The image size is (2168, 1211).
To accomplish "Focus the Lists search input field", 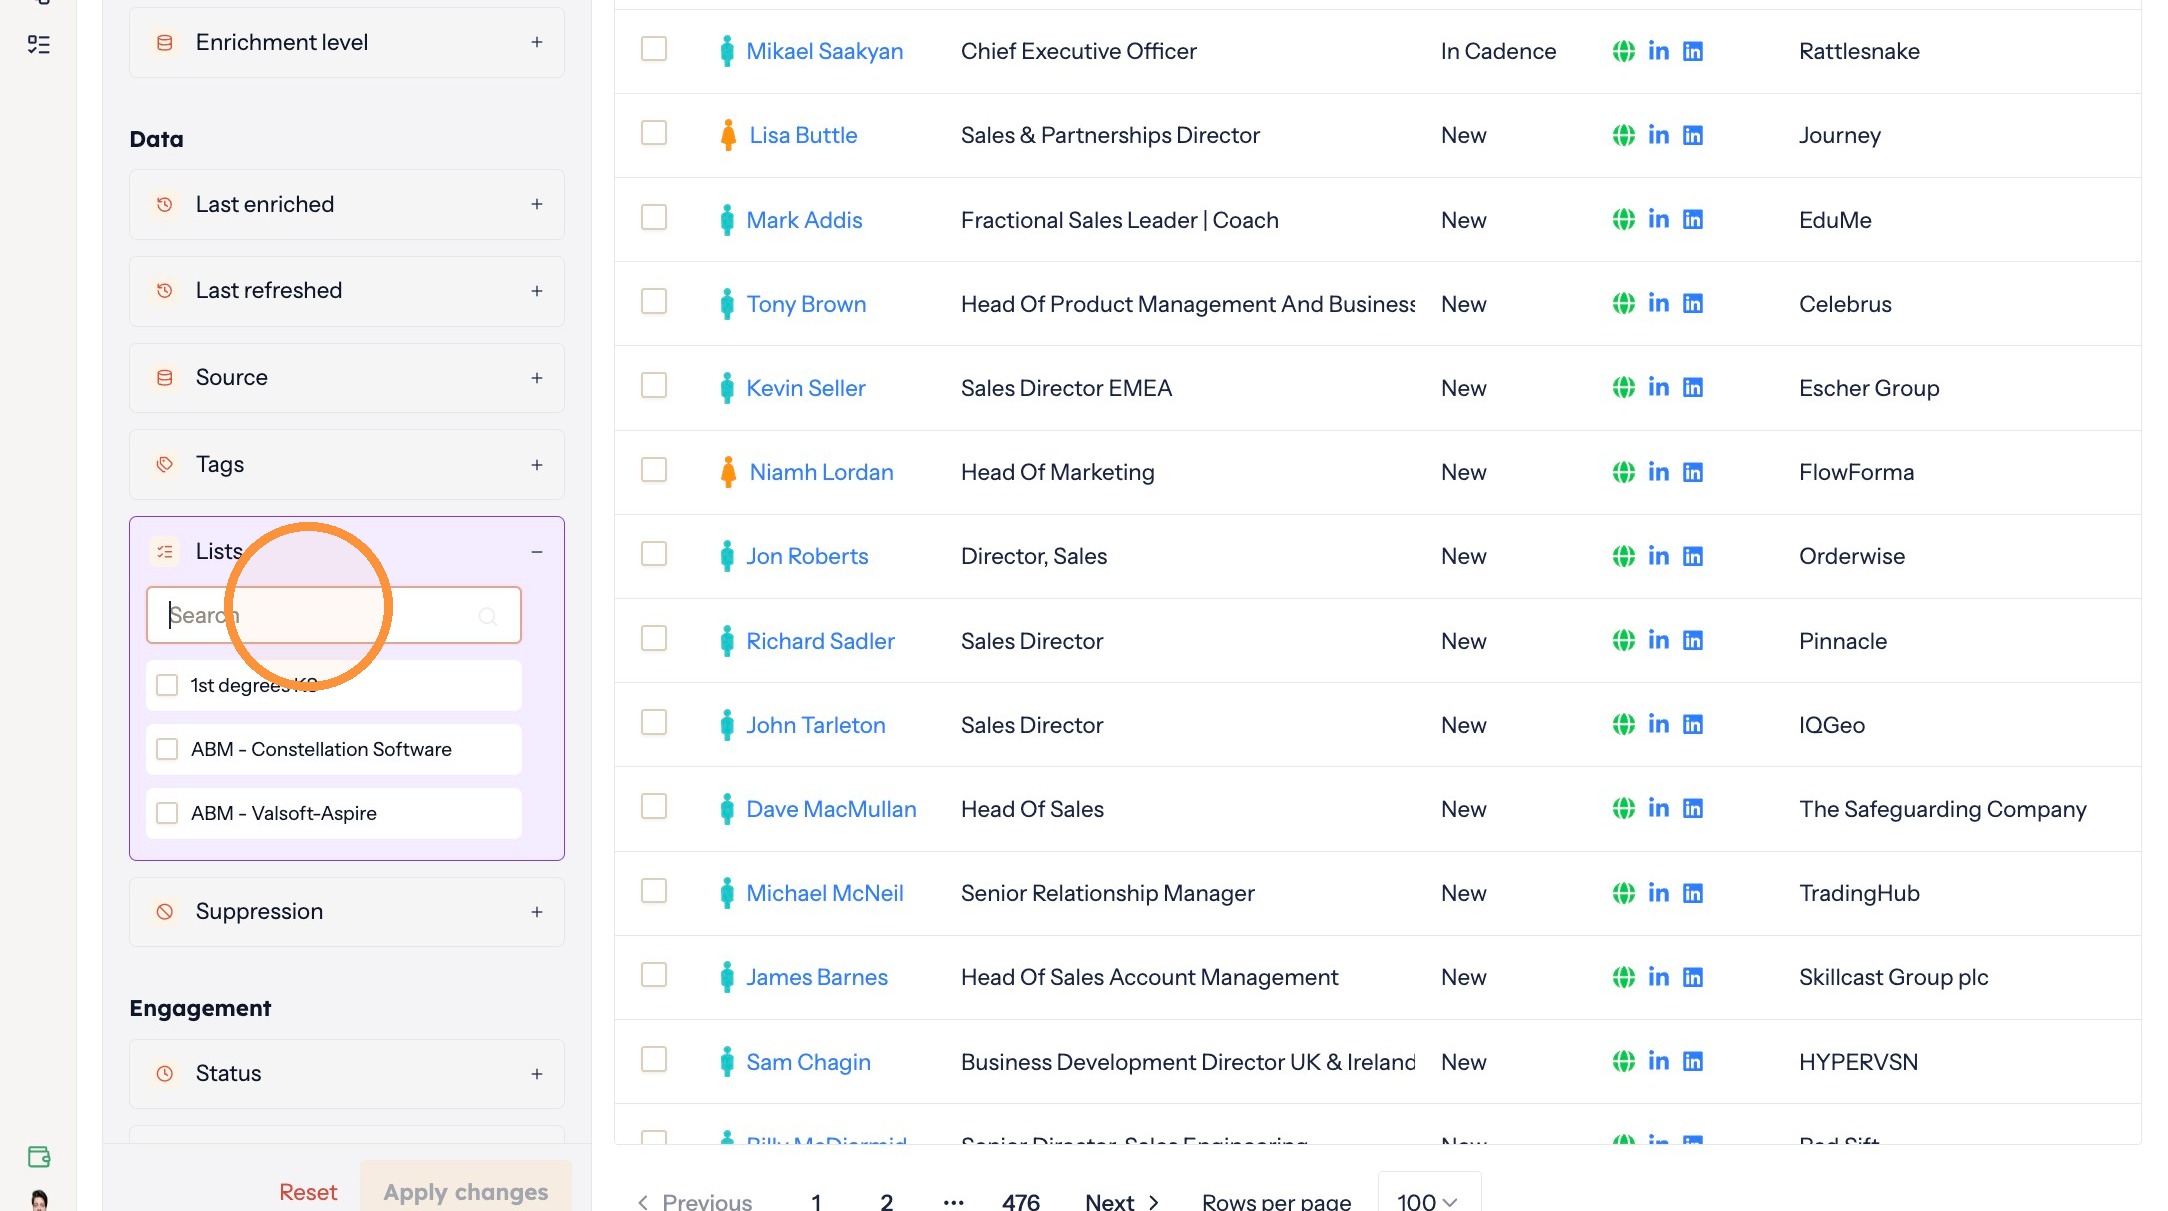I will click(334, 615).
